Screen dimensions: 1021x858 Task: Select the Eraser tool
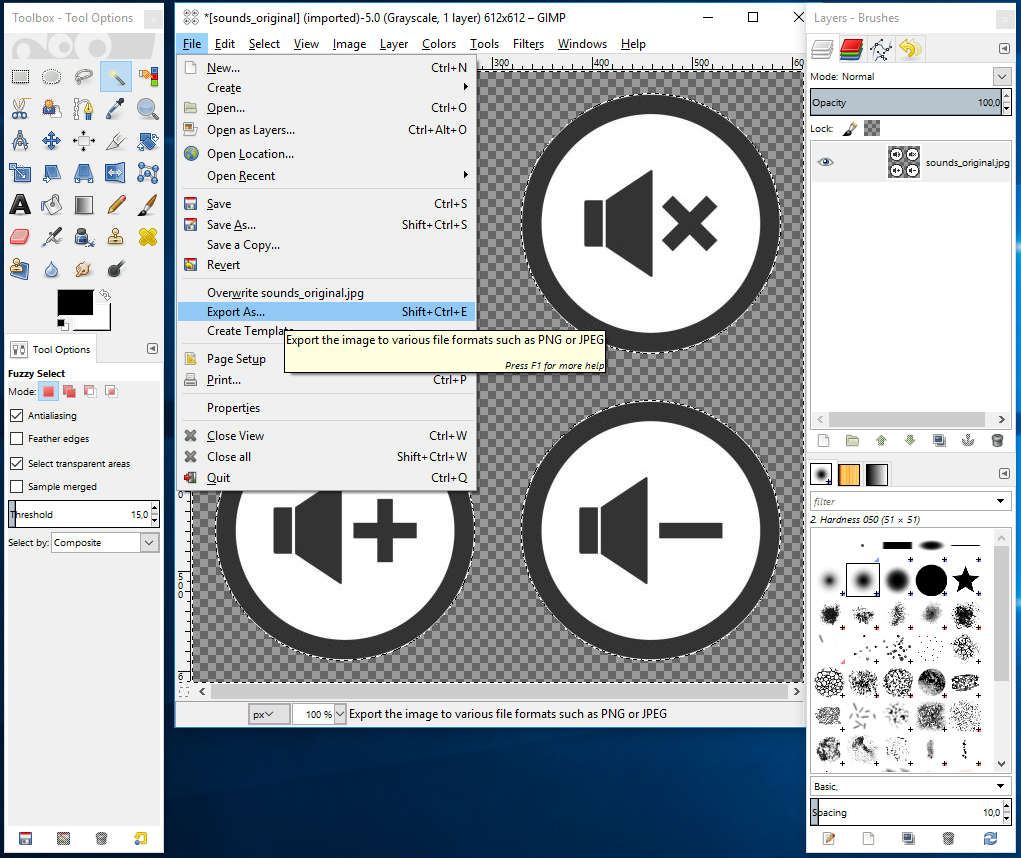[x=19, y=237]
